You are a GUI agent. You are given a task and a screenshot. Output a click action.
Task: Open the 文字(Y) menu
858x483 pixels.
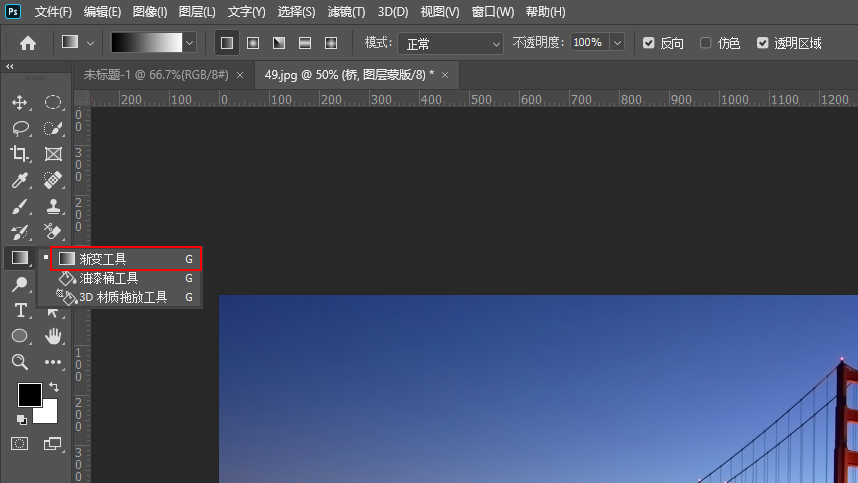(x=246, y=11)
